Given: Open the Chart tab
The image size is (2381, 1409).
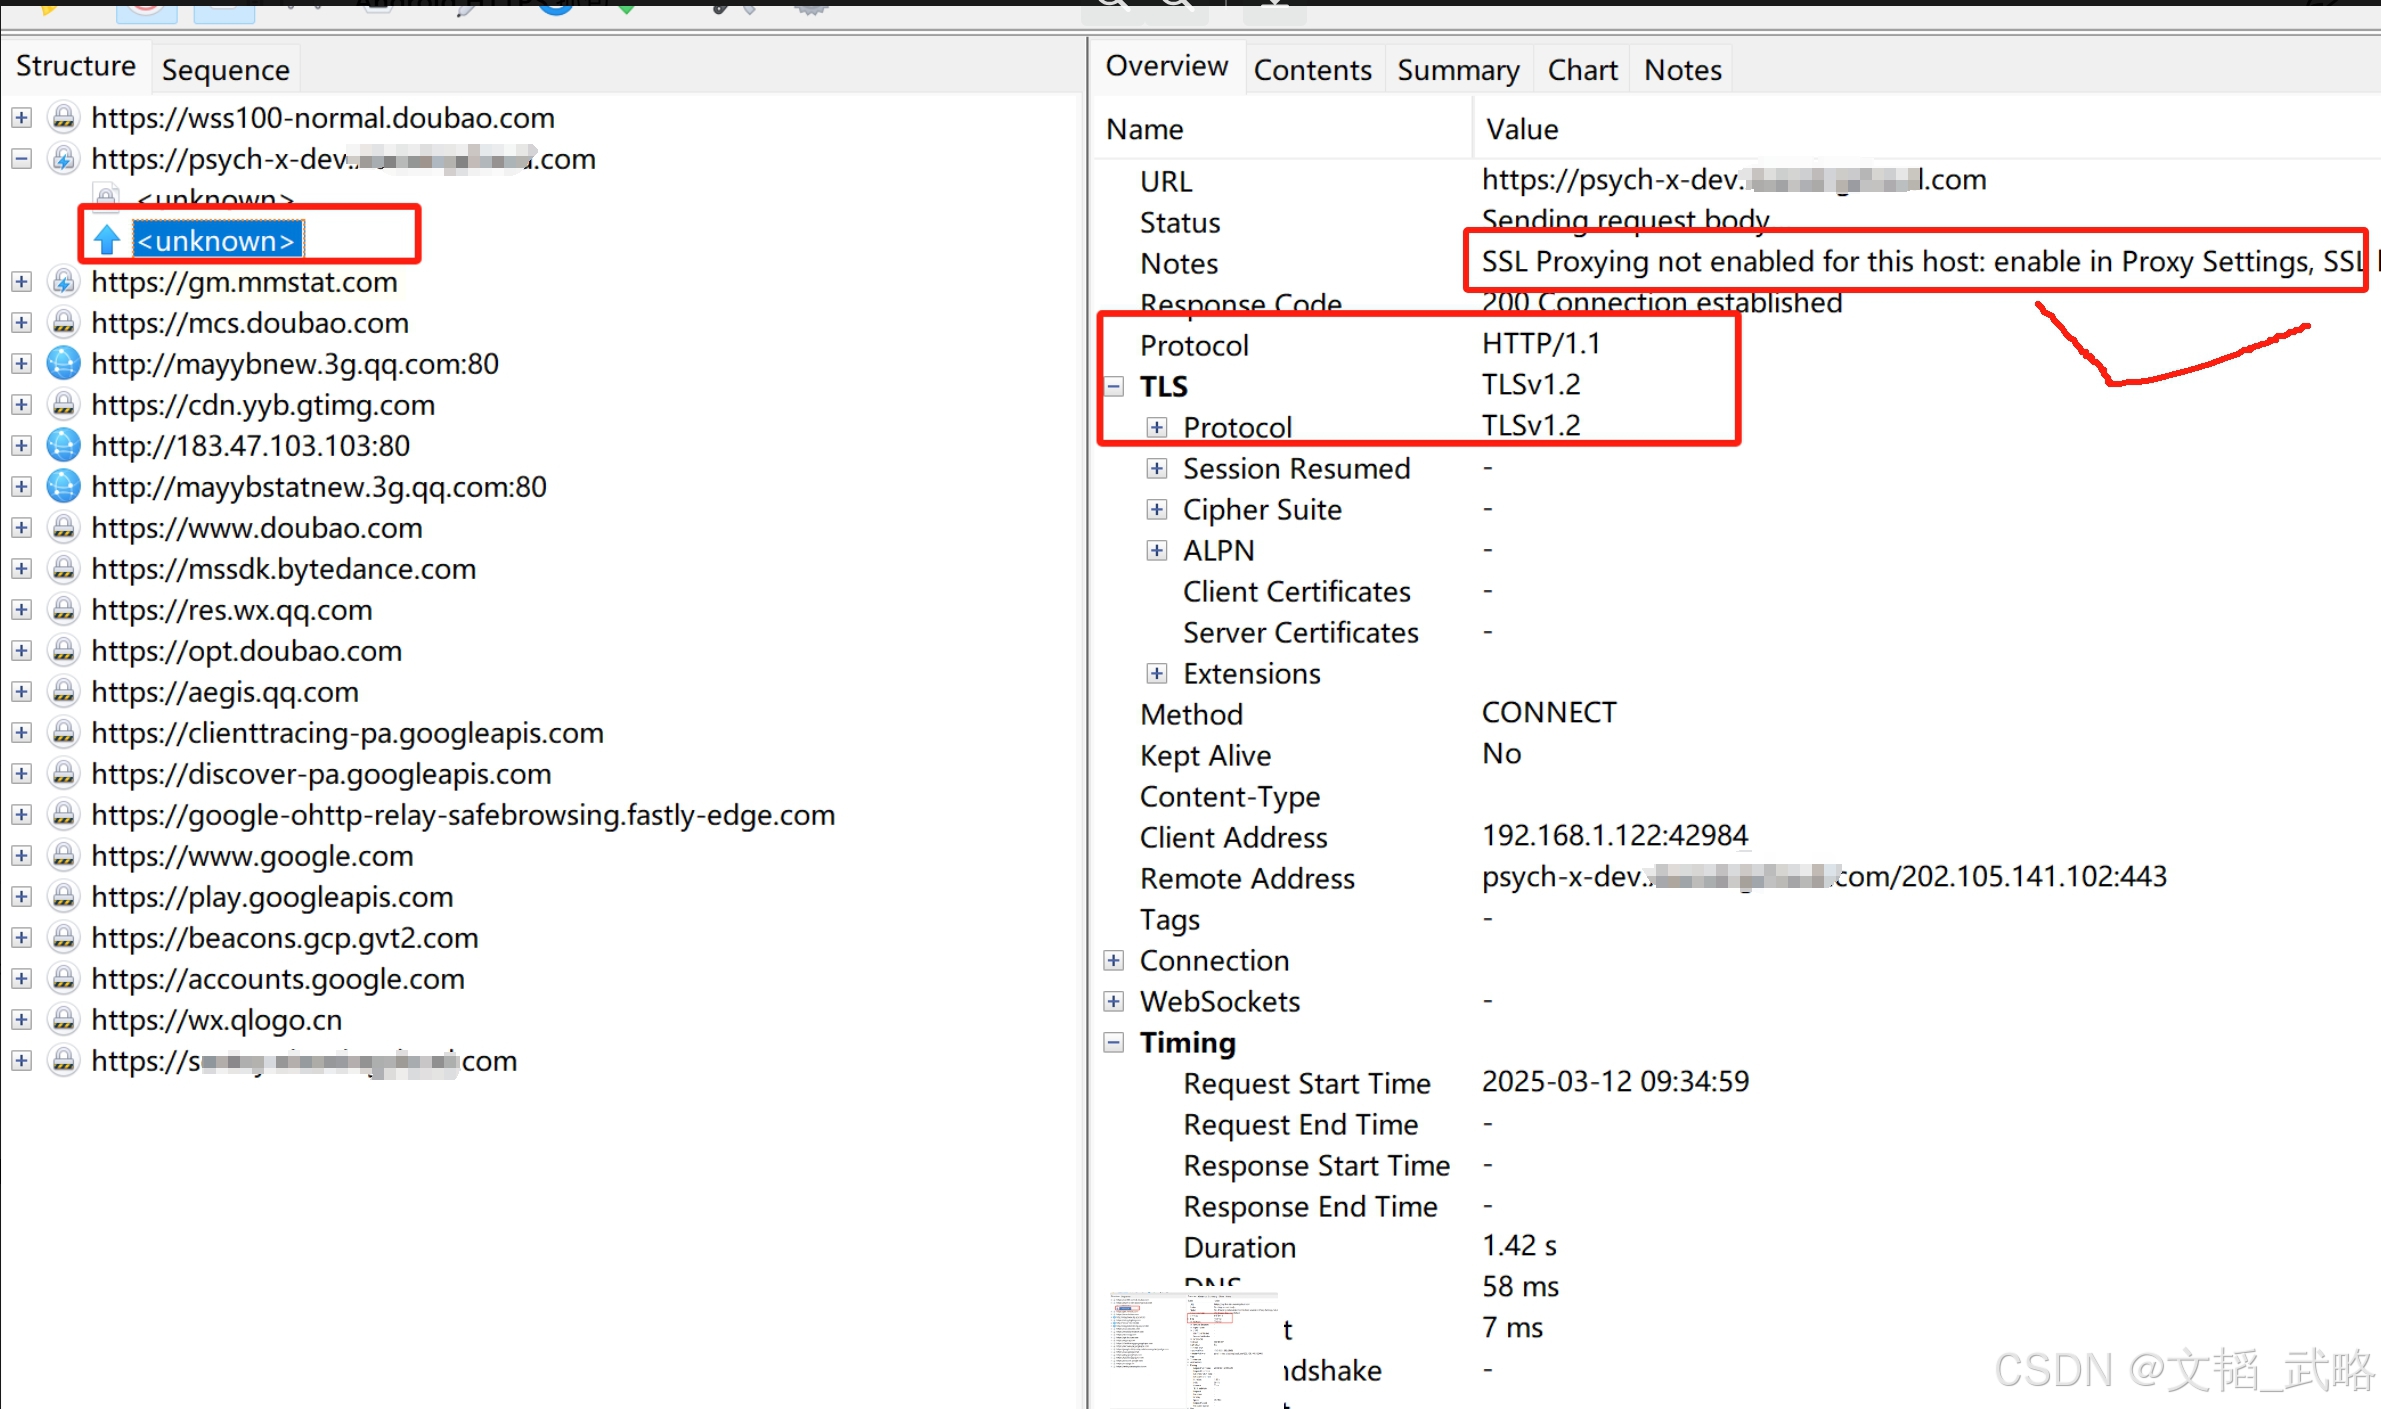Looking at the screenshot, I should click(1582, 70).
